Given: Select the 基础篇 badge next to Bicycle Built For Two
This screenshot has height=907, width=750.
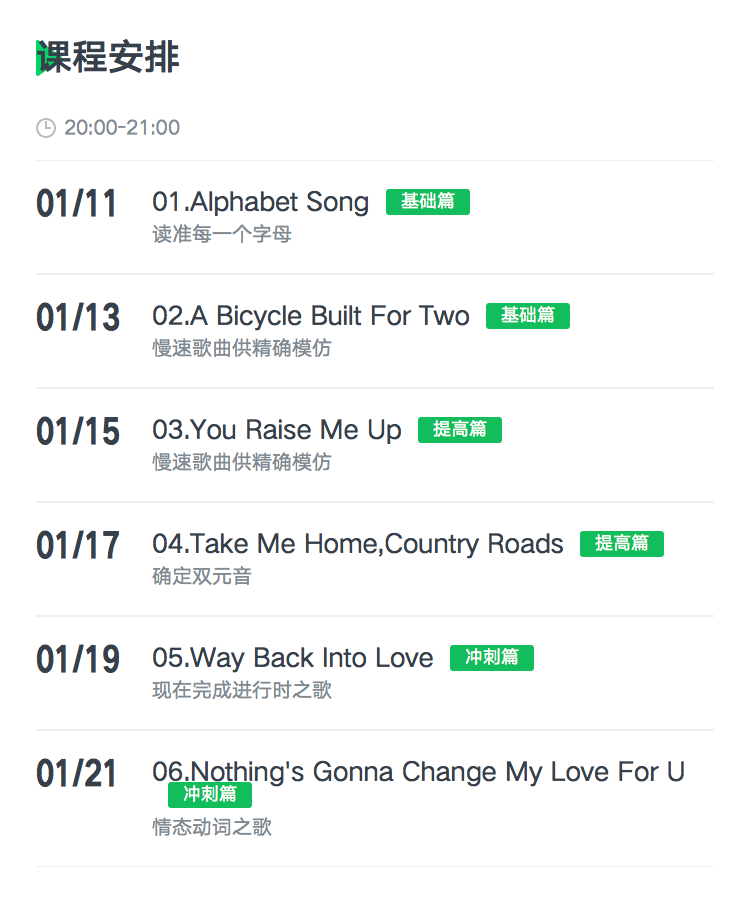Looking at the screenshot, I should [x=528, y=316].
